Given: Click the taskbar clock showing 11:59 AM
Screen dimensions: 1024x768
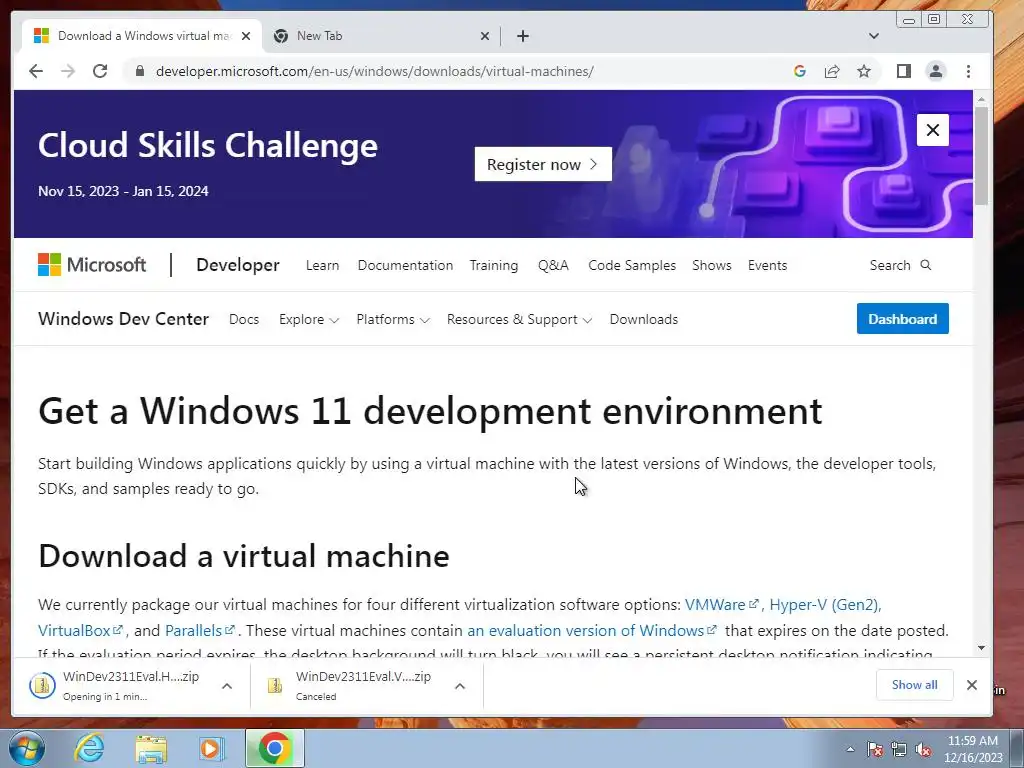Looking at the screenshot, I should (x=973, y=749).
